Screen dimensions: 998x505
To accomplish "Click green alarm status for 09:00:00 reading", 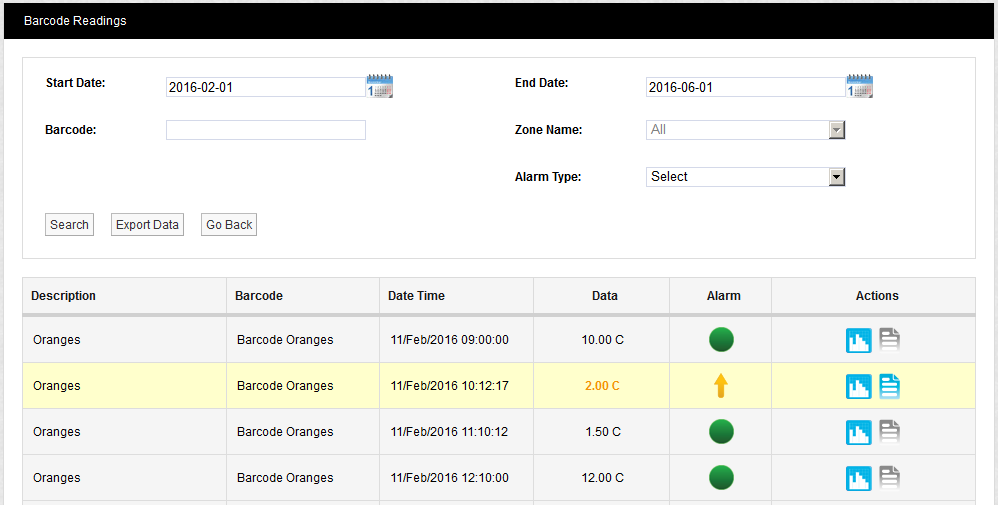I will [721, 340].
